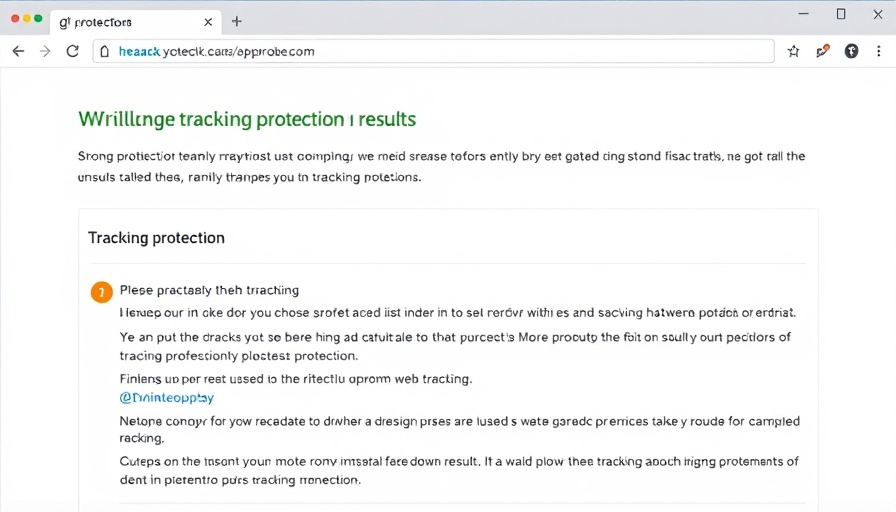
Task: Go back to the previous page
Action: [18, 51]
